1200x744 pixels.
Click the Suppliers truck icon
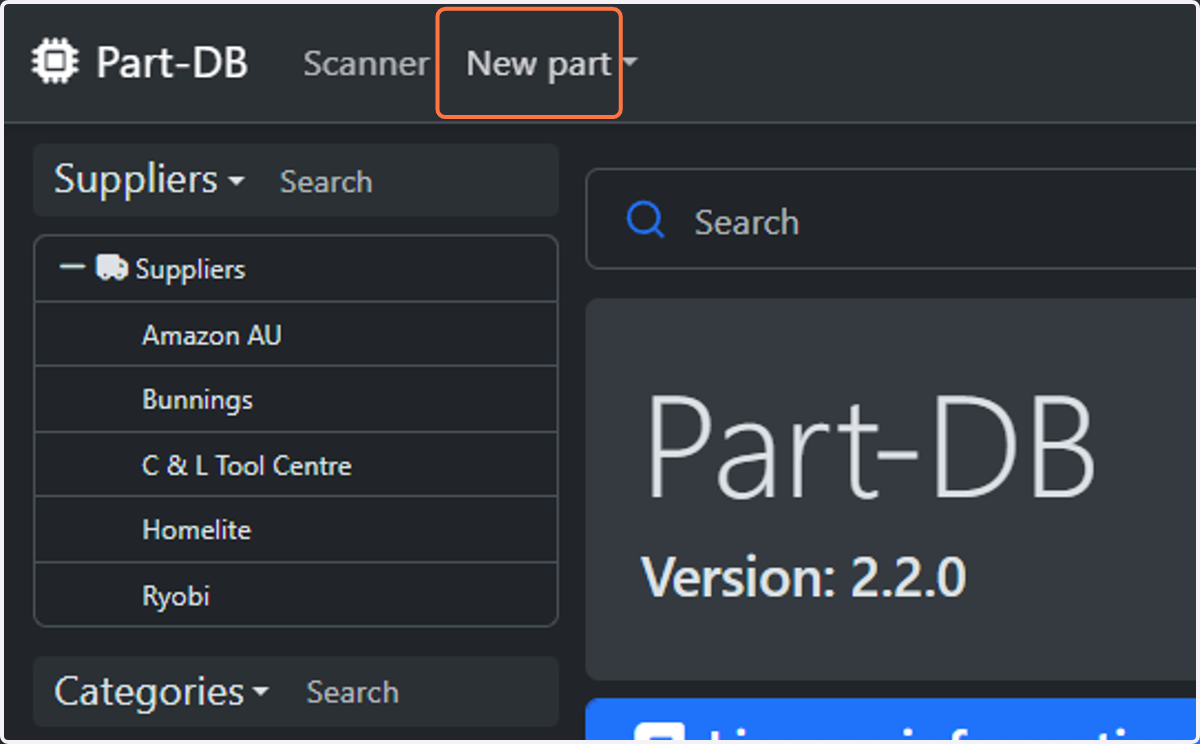click(x=111, y=268)
